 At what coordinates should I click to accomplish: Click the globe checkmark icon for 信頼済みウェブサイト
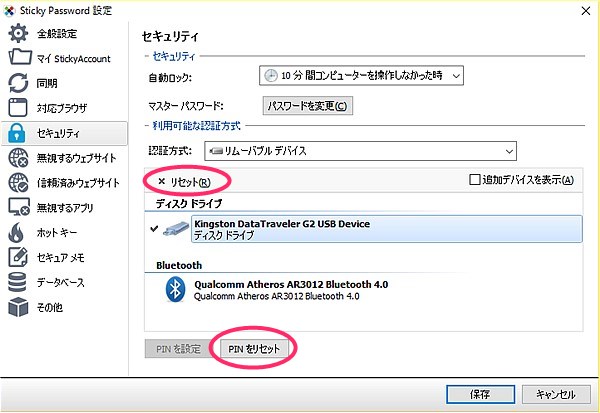click(x=18, y=183)
